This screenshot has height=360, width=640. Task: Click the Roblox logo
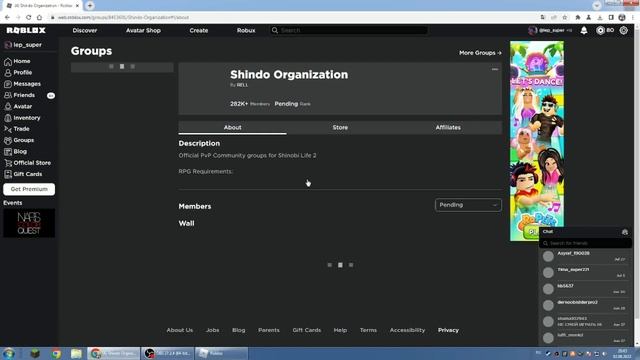coord(26,31)
